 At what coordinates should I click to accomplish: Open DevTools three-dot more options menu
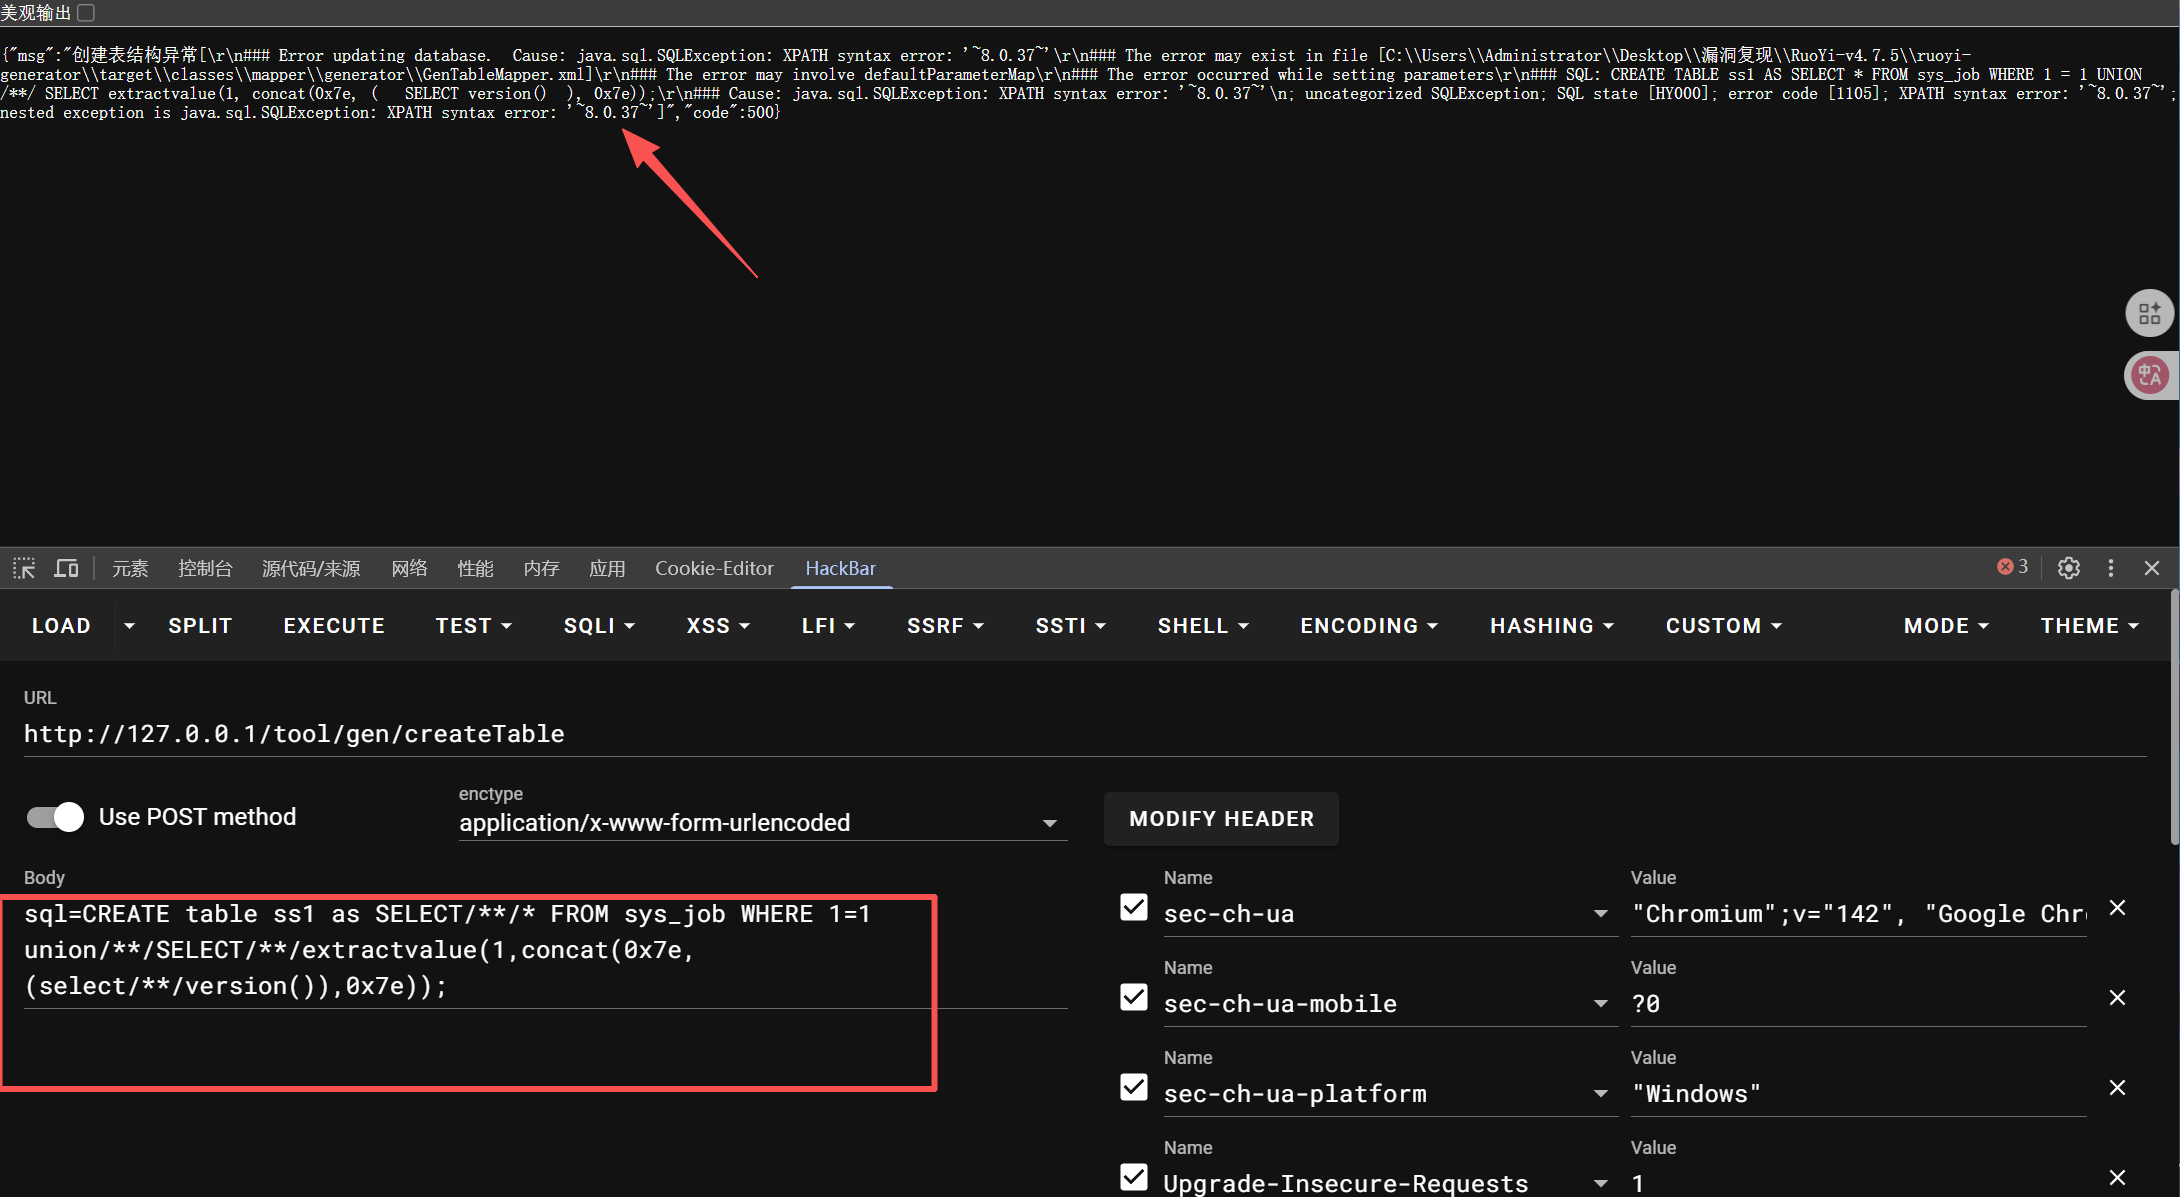point(2111,568)
